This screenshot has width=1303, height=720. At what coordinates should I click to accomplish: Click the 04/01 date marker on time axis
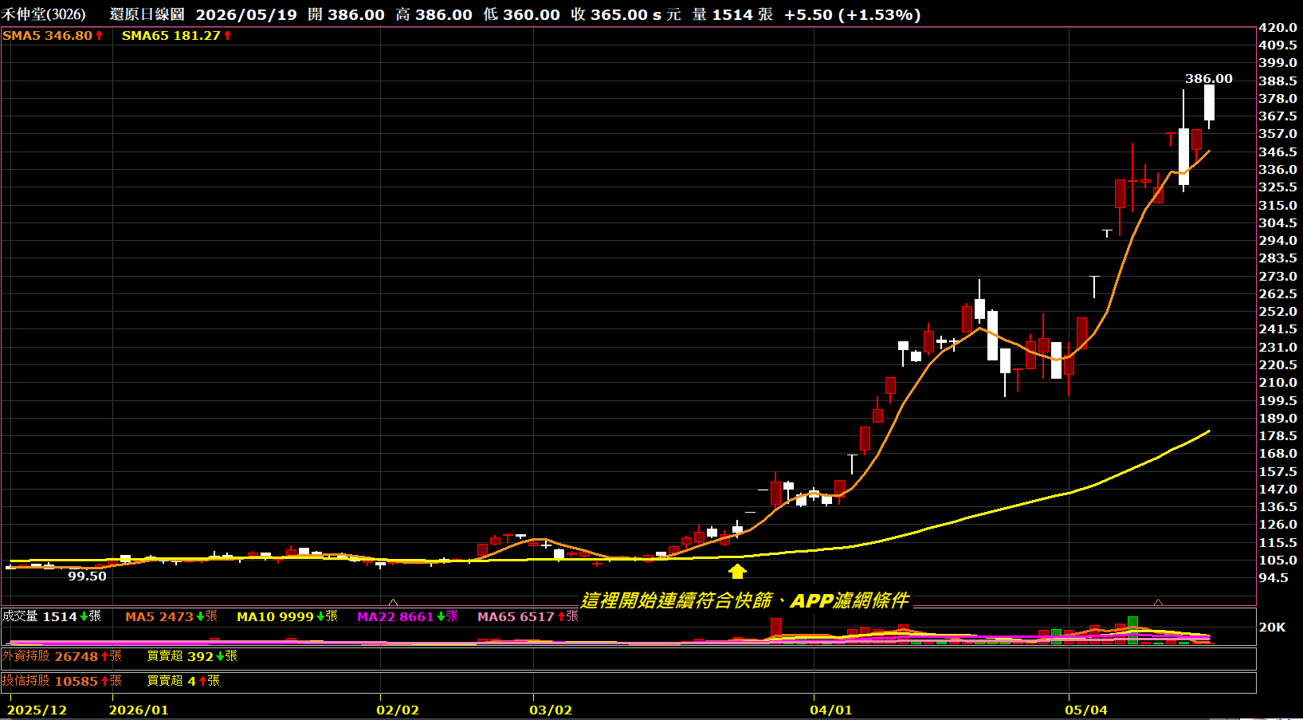tap(831, 710)
